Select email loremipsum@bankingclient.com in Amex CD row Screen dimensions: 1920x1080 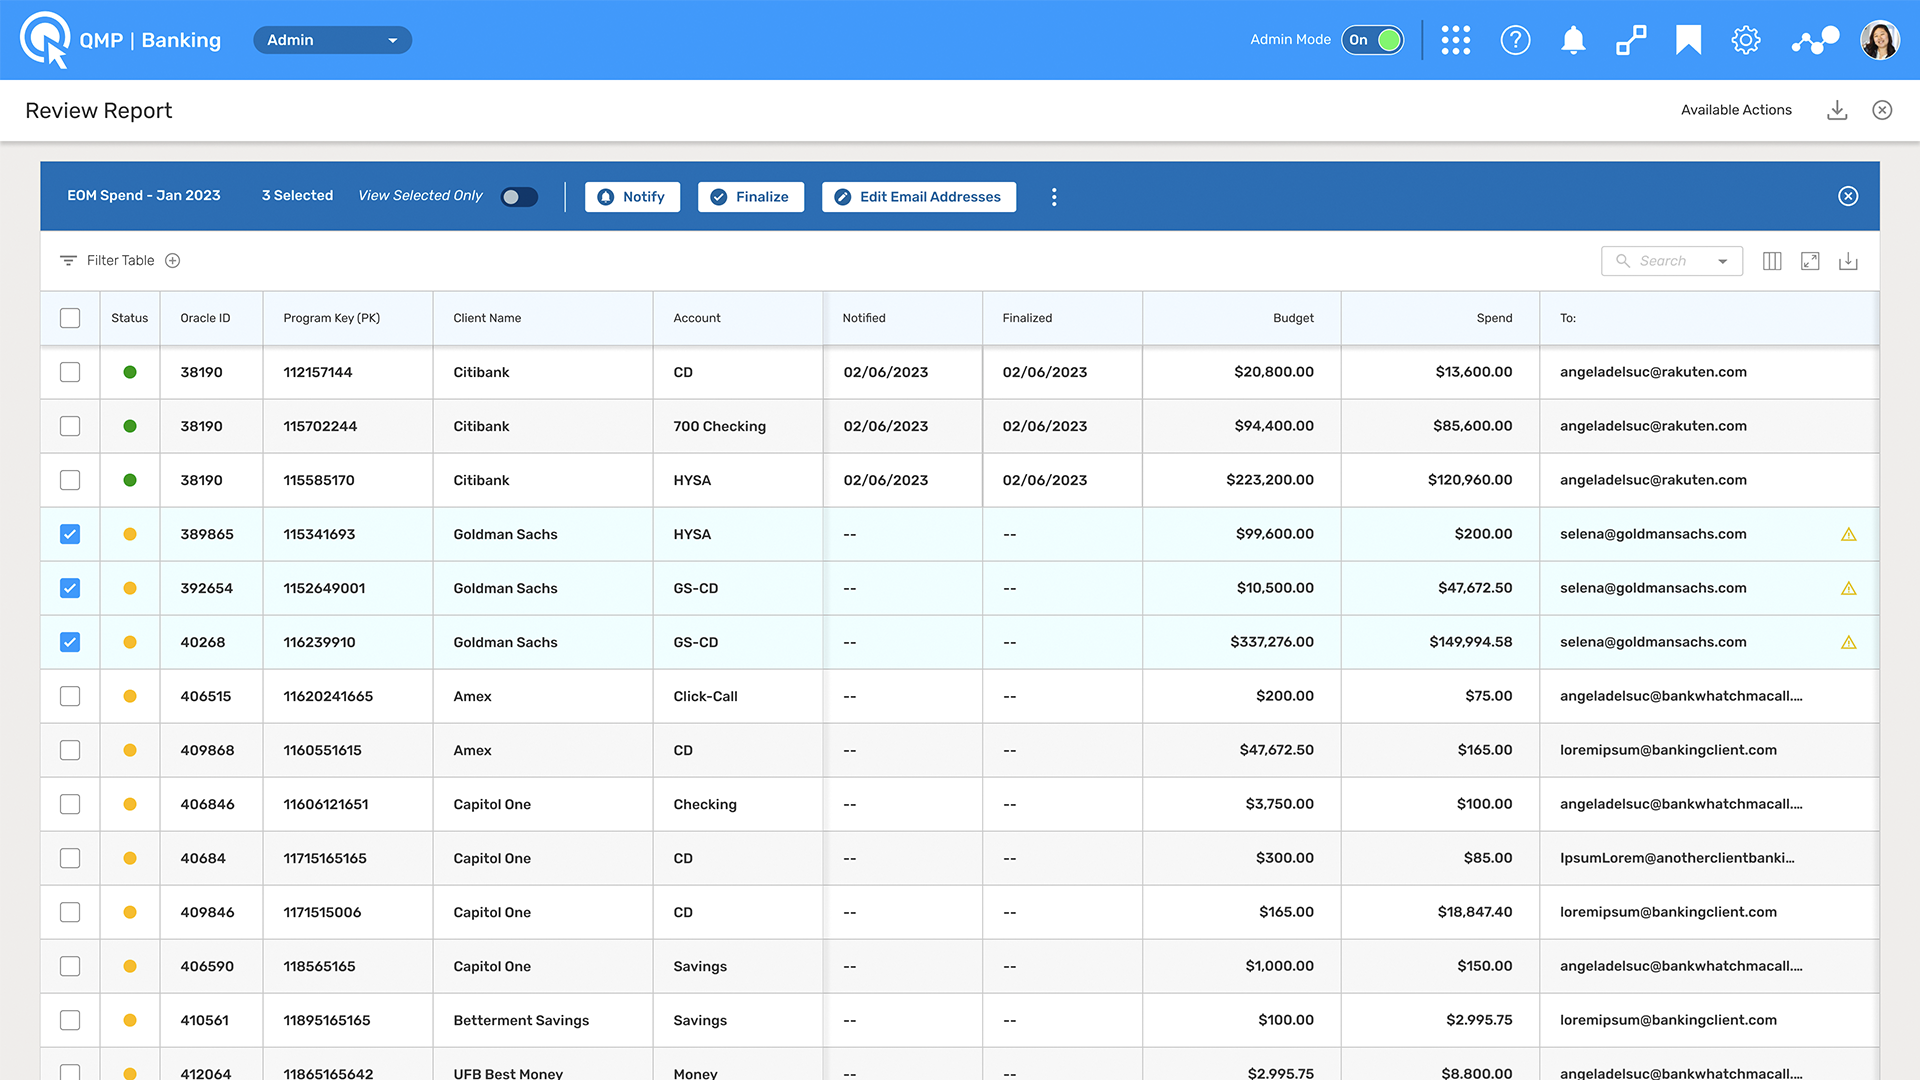pyautogui.click(x=1668, y=750)
